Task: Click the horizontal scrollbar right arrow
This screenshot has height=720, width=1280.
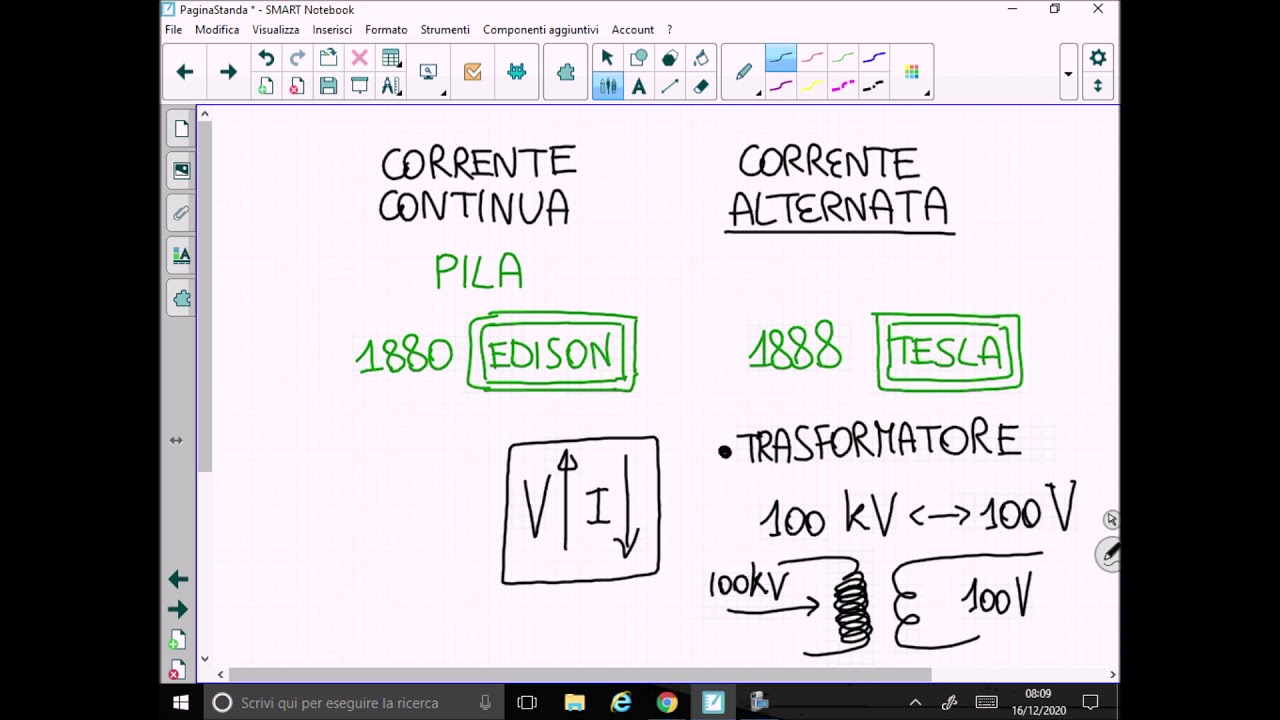Action: click(1112, 675)
